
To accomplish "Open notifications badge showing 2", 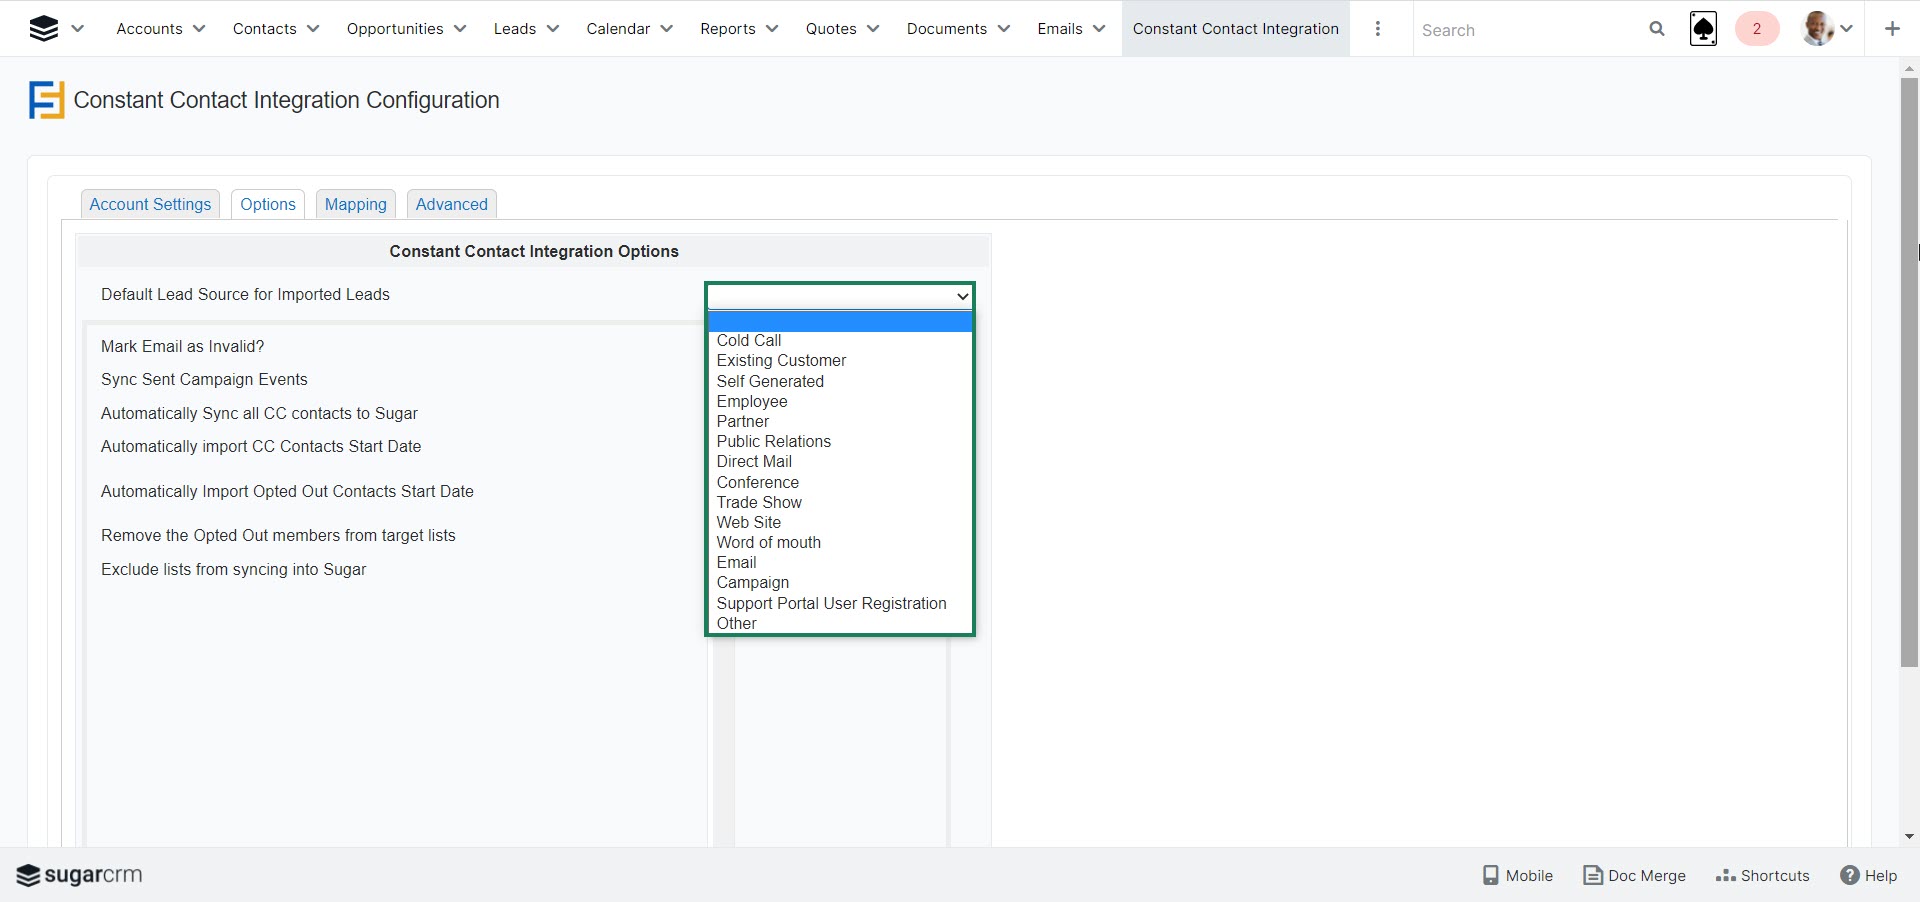I will pyautogui.click(x=1757, y=29).
